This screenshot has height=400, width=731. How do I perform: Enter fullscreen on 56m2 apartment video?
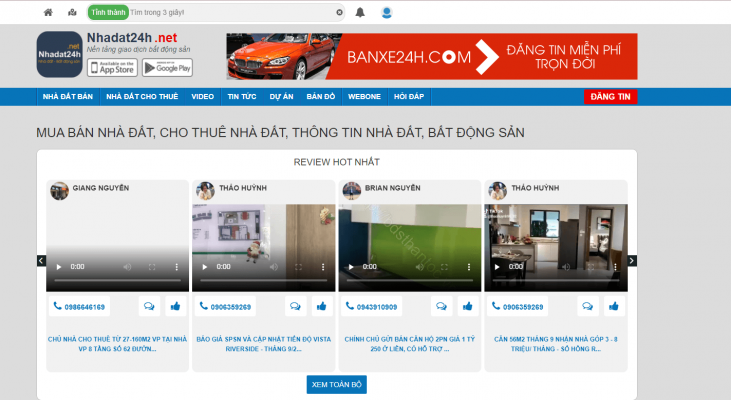pyautogui.click(x=591, y=267)
